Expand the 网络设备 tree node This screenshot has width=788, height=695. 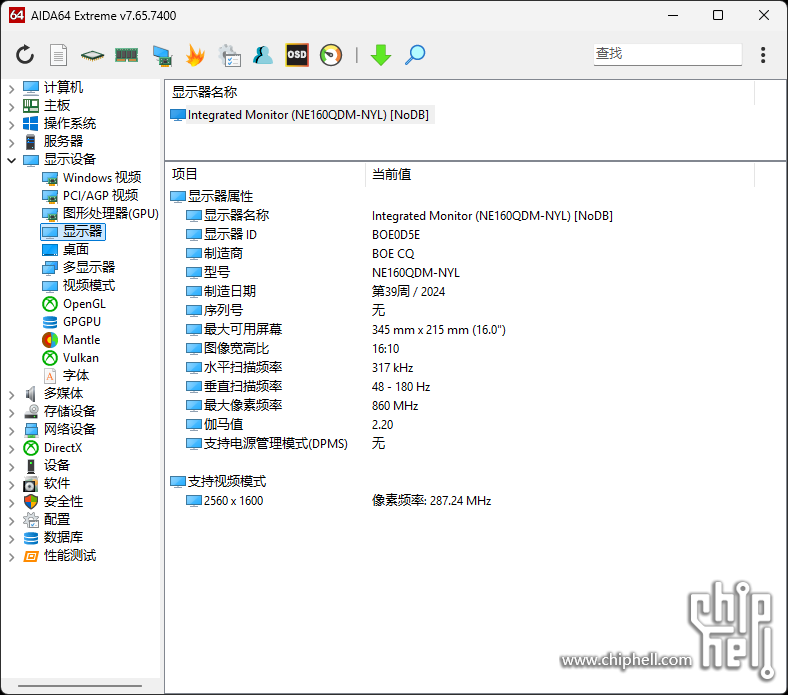[12, 431]
